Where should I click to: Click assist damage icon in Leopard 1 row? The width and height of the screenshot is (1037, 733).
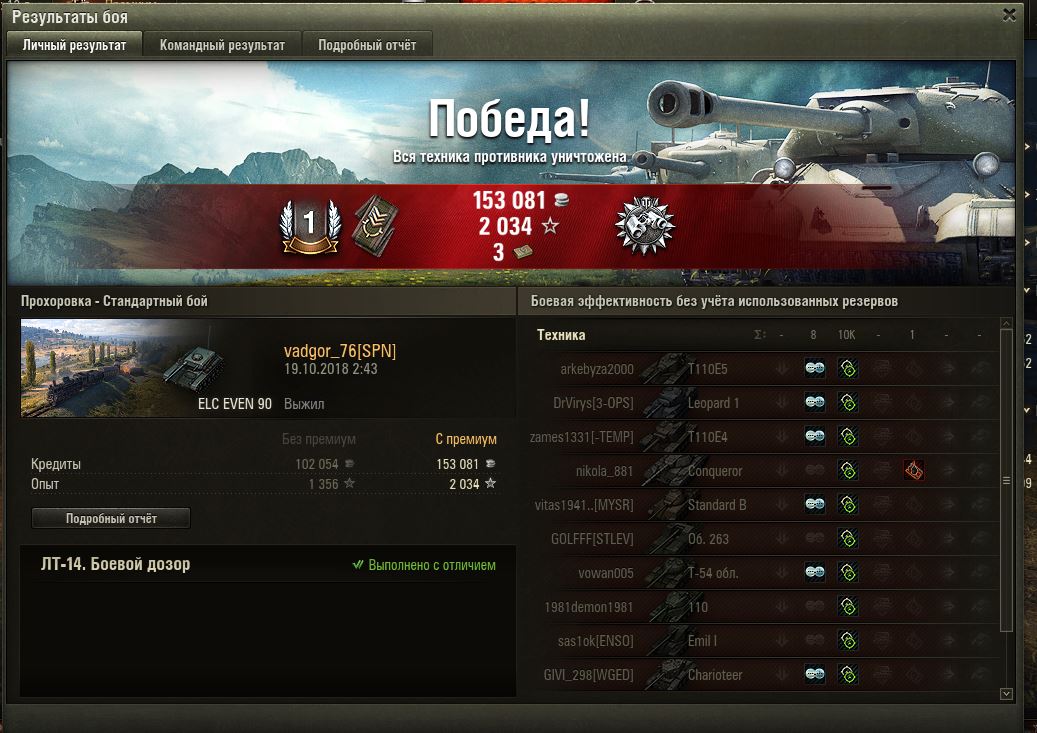point(848,402)
